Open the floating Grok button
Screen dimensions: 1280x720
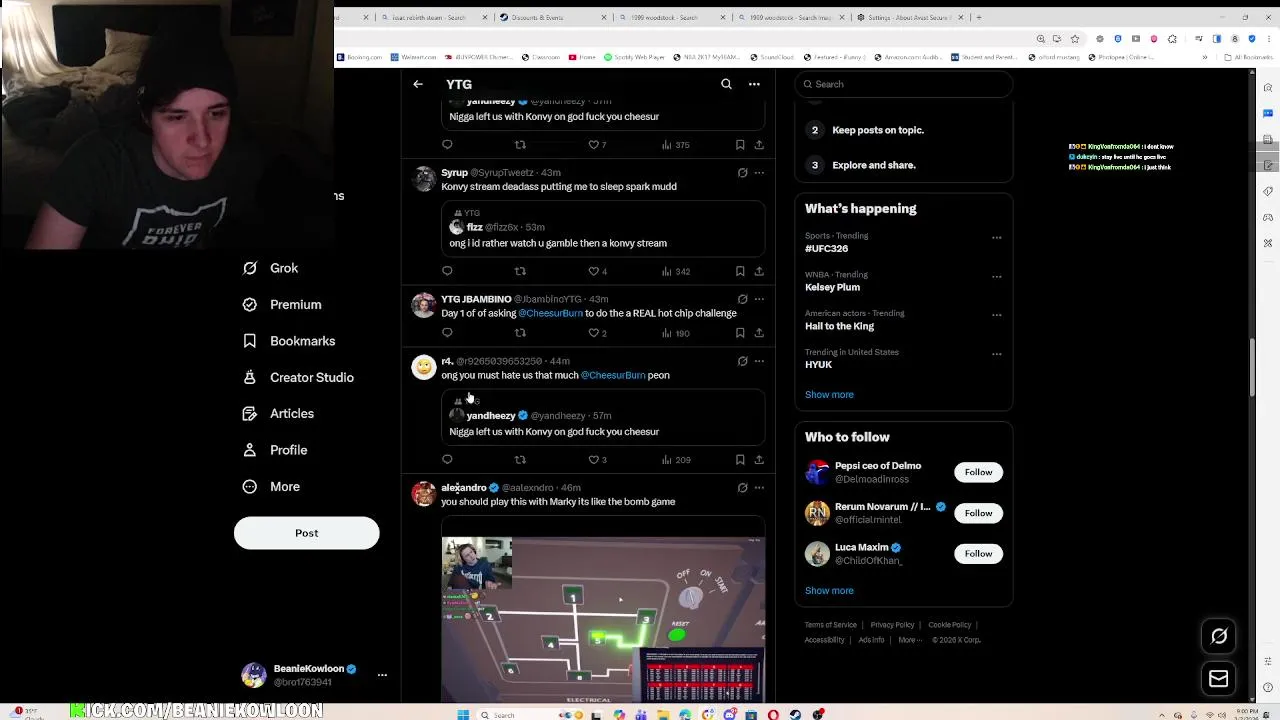tap(1219, 636)
